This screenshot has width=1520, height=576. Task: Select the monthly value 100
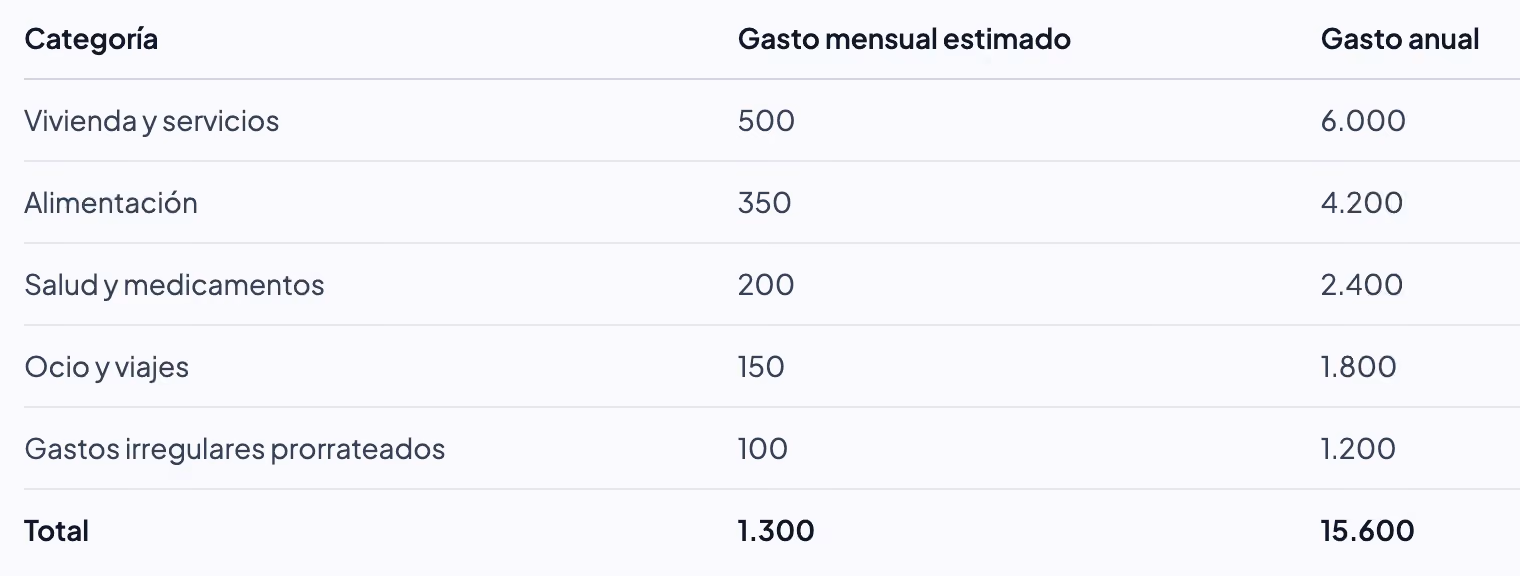click(763, 449)
